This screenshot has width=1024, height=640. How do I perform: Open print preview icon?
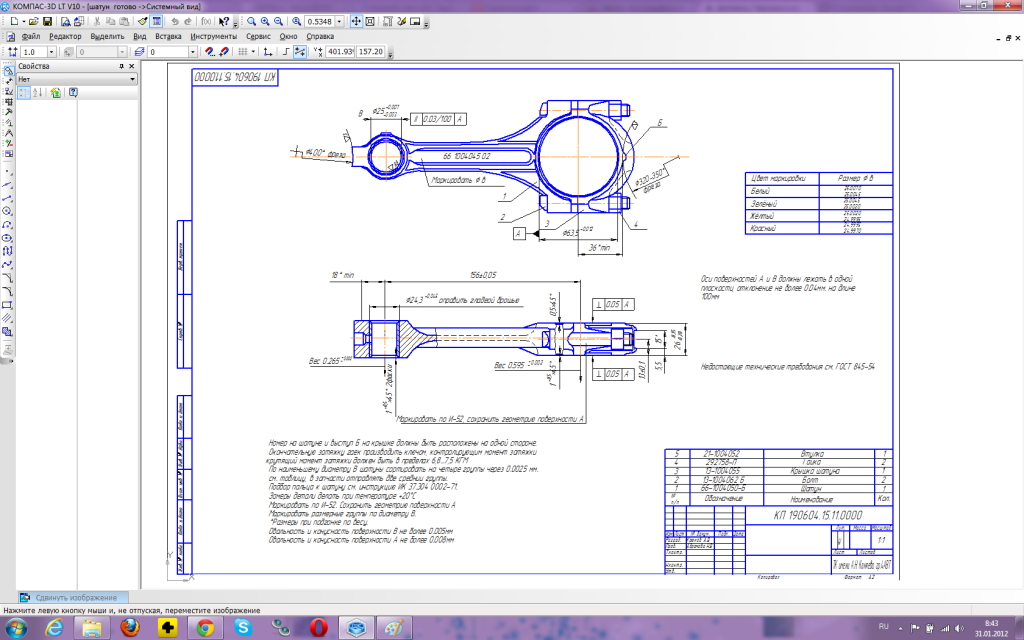click(x=65, y=22)
